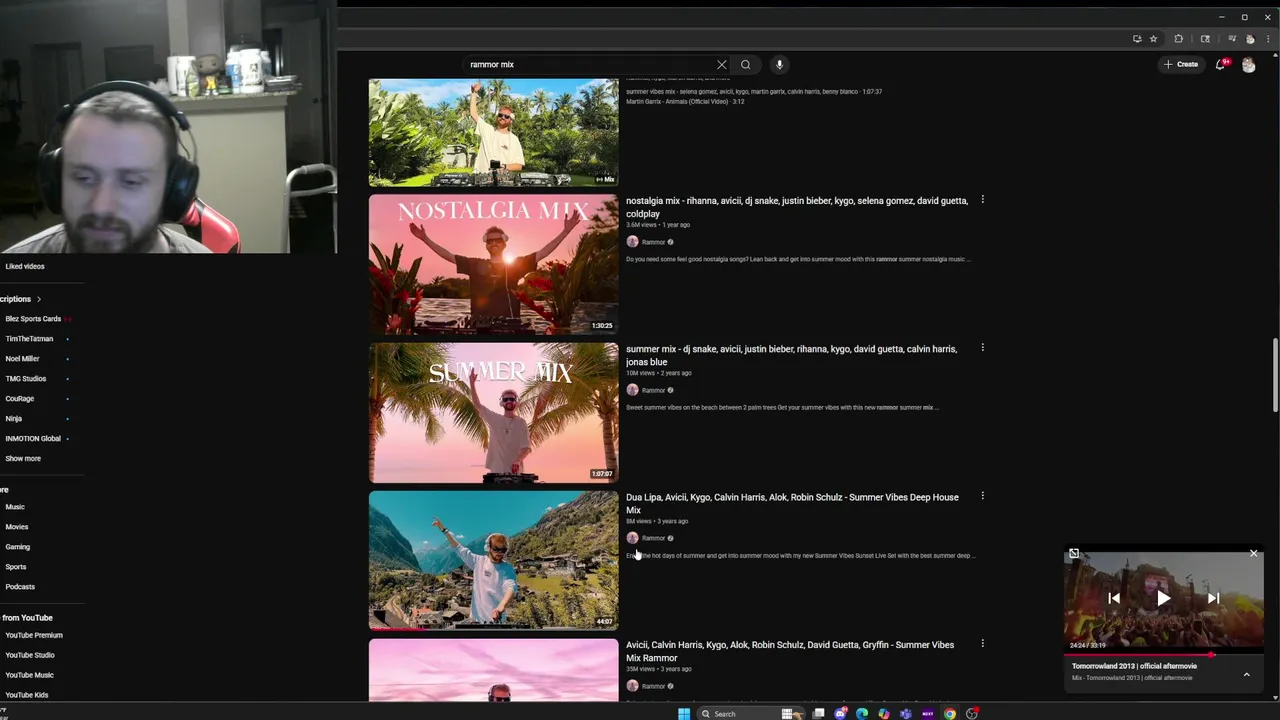Visit Rammor channel under summer mix

point(652,390)
